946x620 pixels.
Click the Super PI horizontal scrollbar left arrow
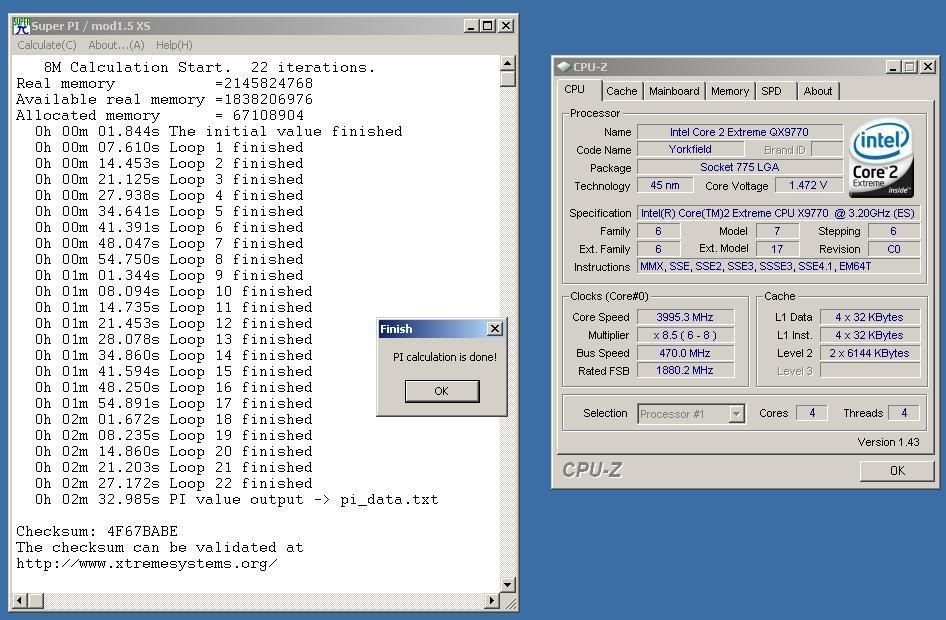coord(19,600)
